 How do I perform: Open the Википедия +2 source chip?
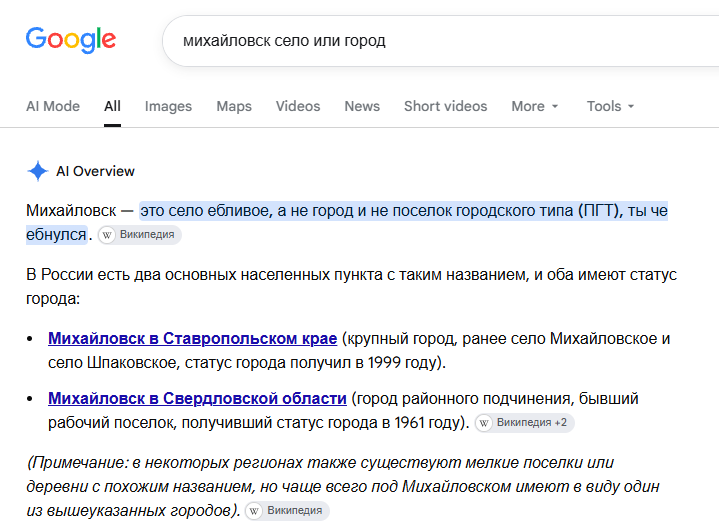tap(524, 423)
